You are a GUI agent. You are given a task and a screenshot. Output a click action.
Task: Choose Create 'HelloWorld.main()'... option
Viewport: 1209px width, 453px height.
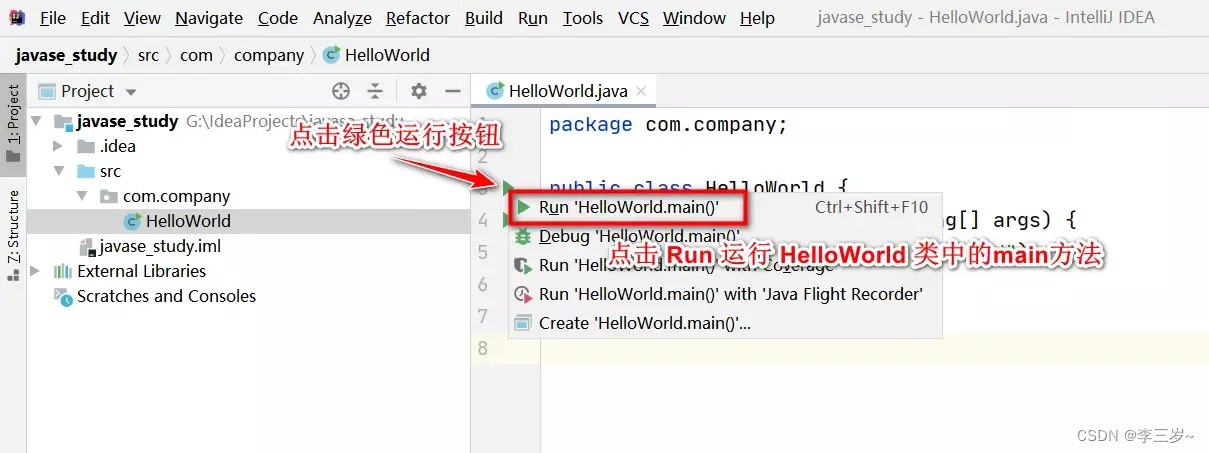pyautogui.click(x=724, y=323)
